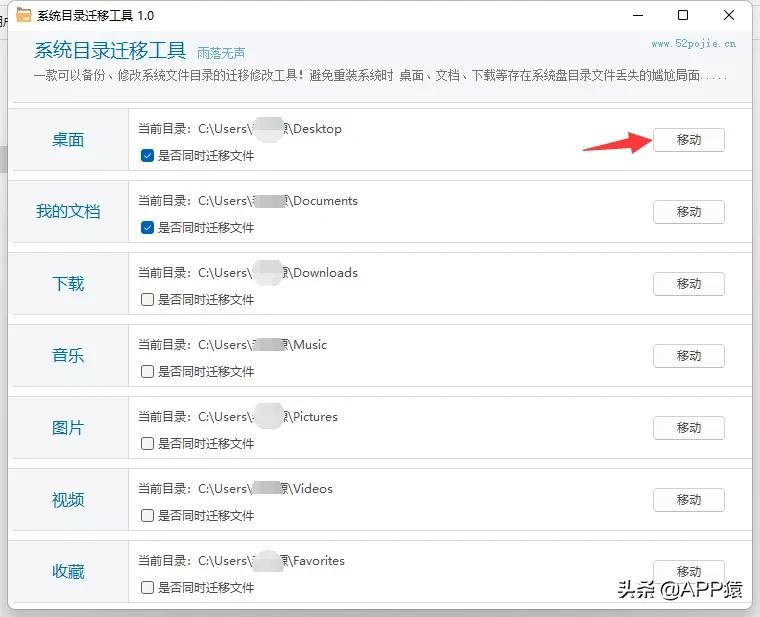Tick the migrate files checkbox for 图片

(148, 444)
